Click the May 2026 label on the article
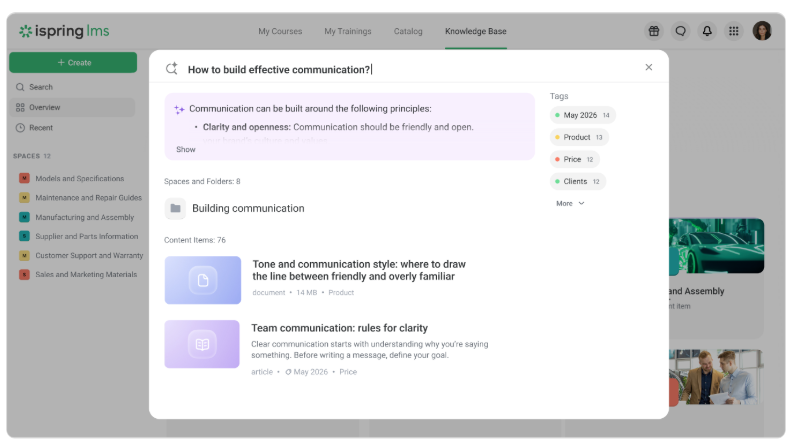This screenshot has height=448, width=799. [306, 372]
